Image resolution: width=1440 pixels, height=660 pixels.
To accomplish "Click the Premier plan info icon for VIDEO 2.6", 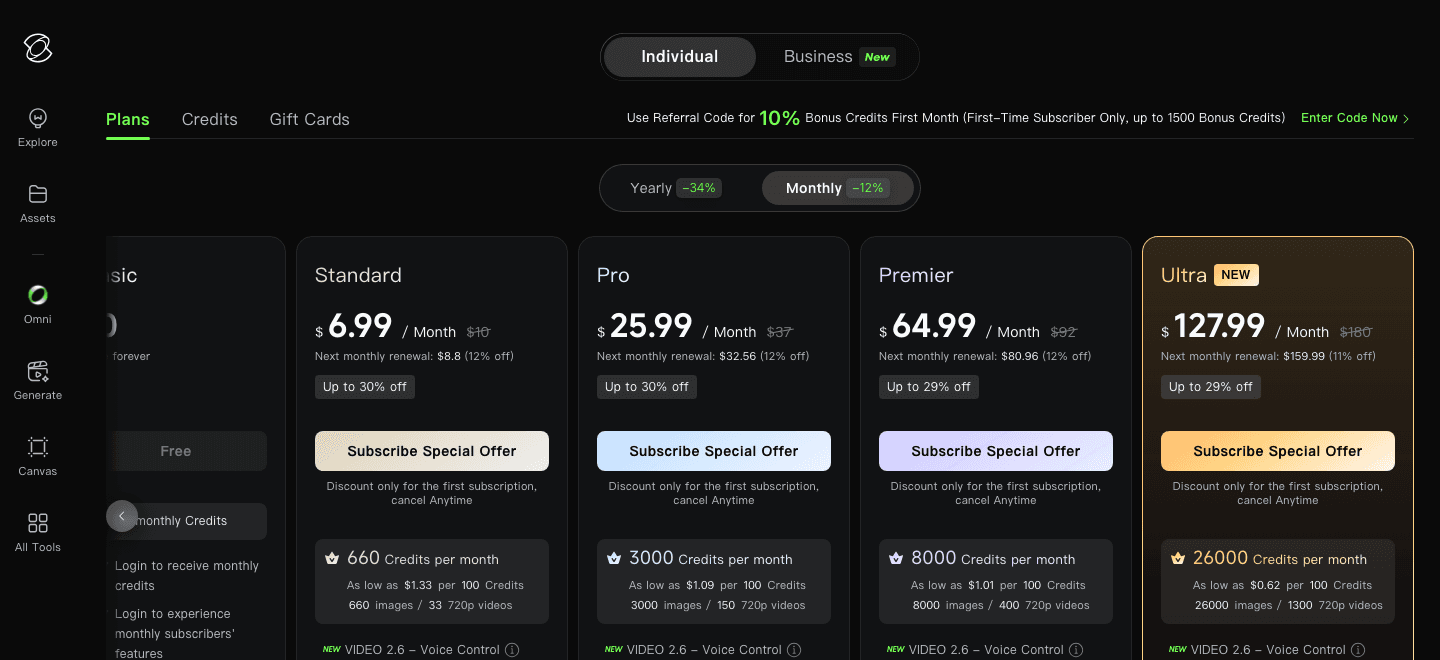I will coord(1076,650).
